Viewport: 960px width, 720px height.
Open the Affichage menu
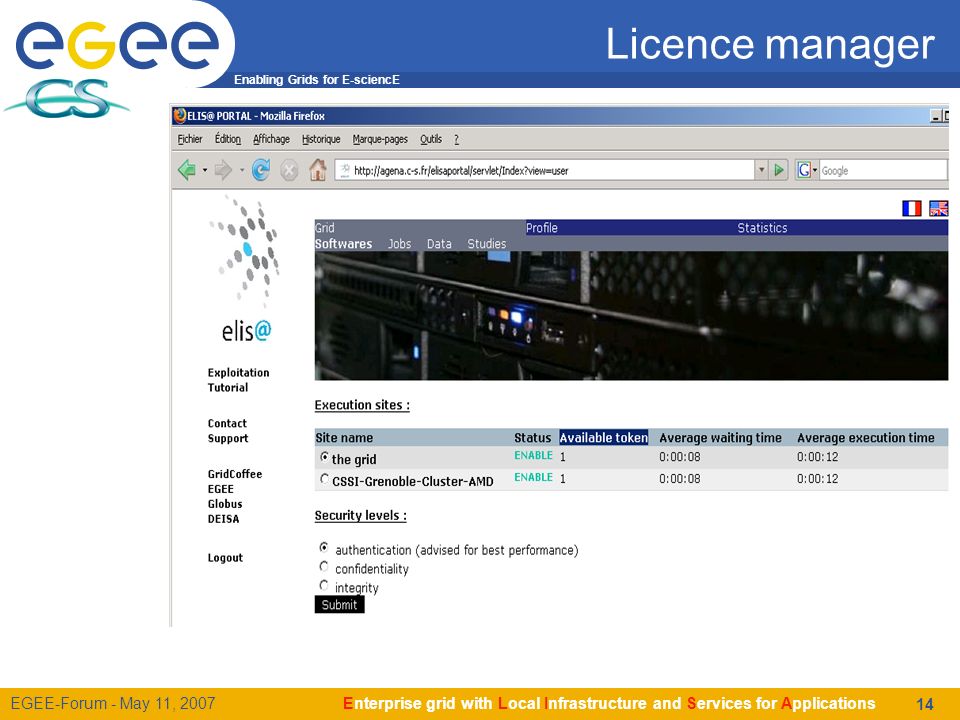click(x=271, y=139)
